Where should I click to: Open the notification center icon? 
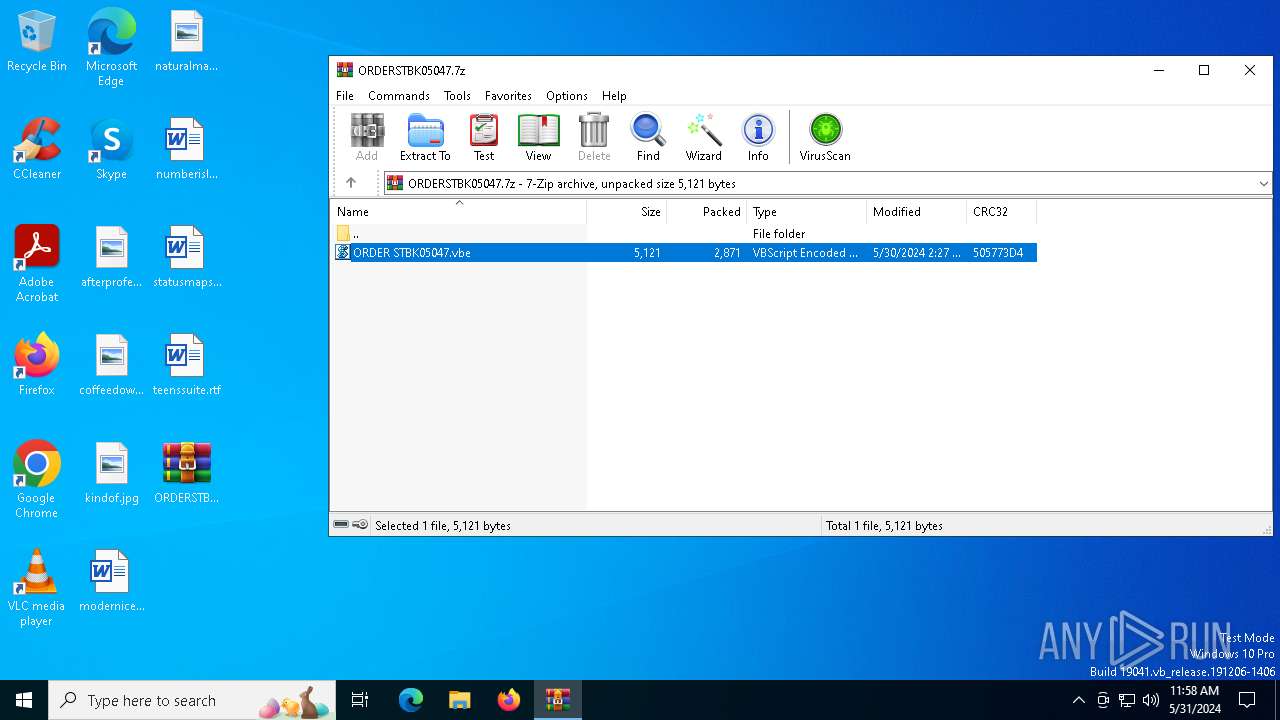(x=1247, y=700)
